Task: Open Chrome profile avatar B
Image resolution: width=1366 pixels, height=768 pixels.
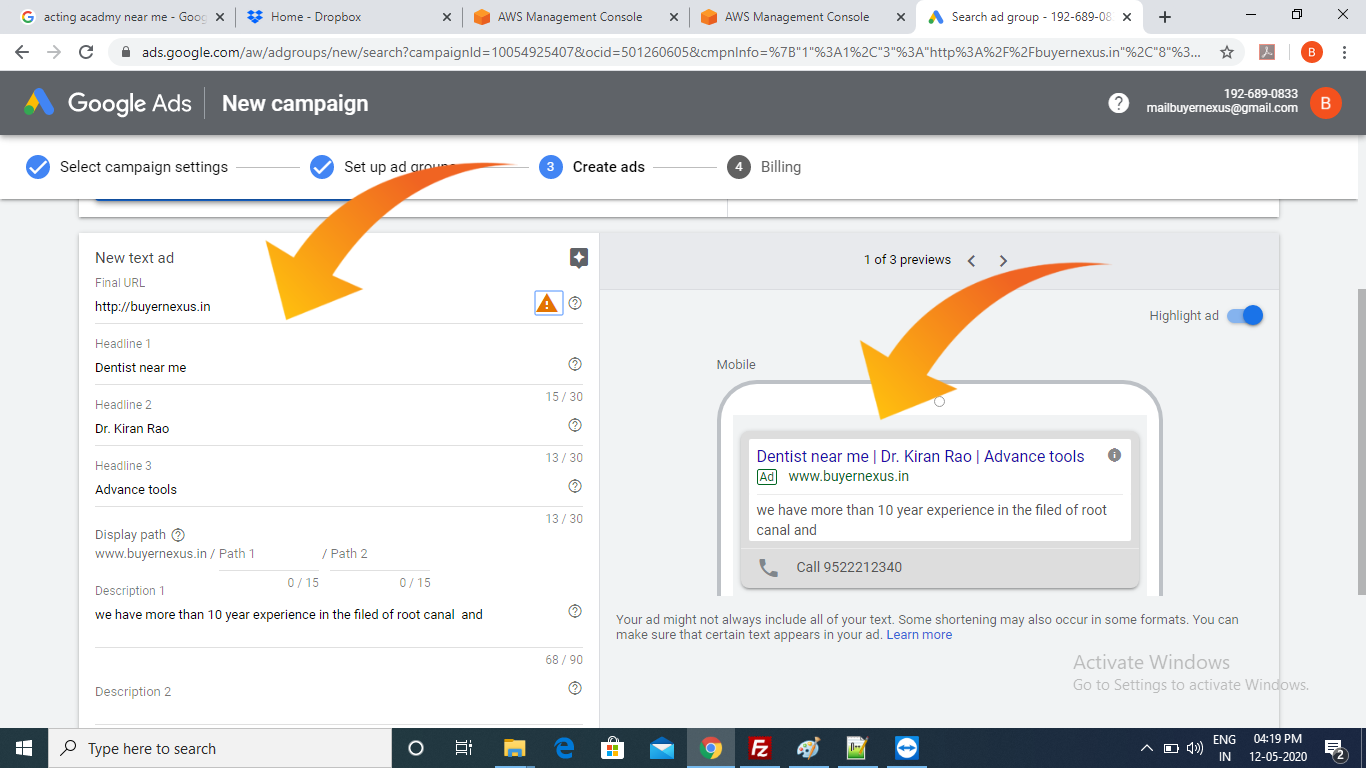Action: (1313, 52)
